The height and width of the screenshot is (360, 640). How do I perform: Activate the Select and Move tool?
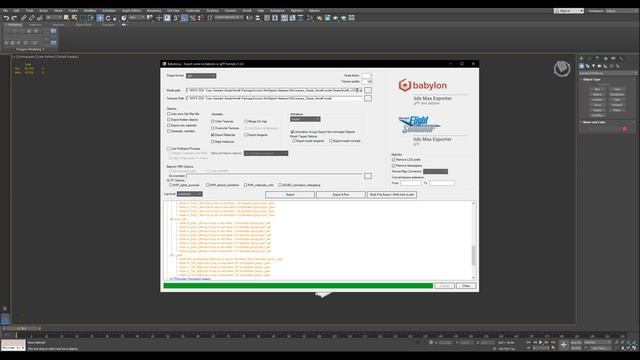click(x=100, y=18)
